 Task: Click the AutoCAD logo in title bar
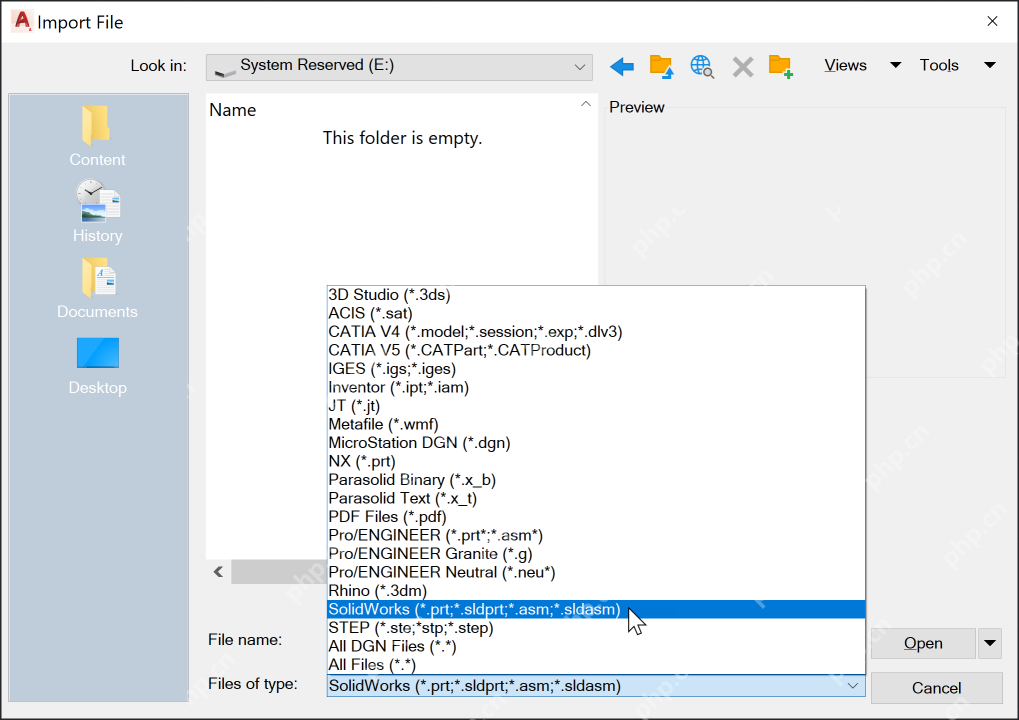tap(21, 21)
